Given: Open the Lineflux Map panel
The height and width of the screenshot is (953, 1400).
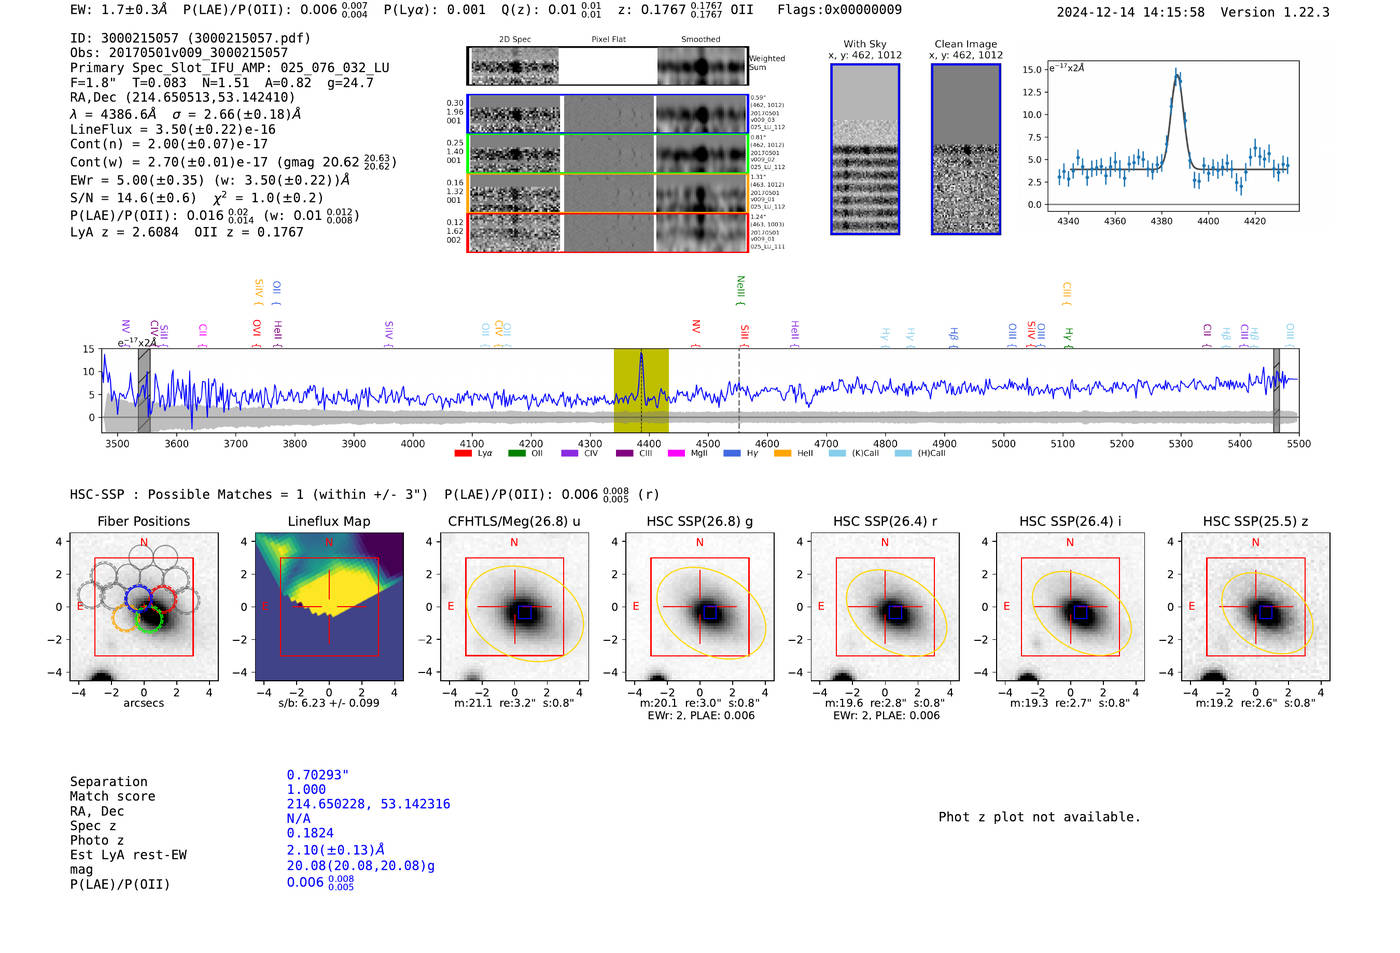Looking at the screenshot, I should point(329,607).
